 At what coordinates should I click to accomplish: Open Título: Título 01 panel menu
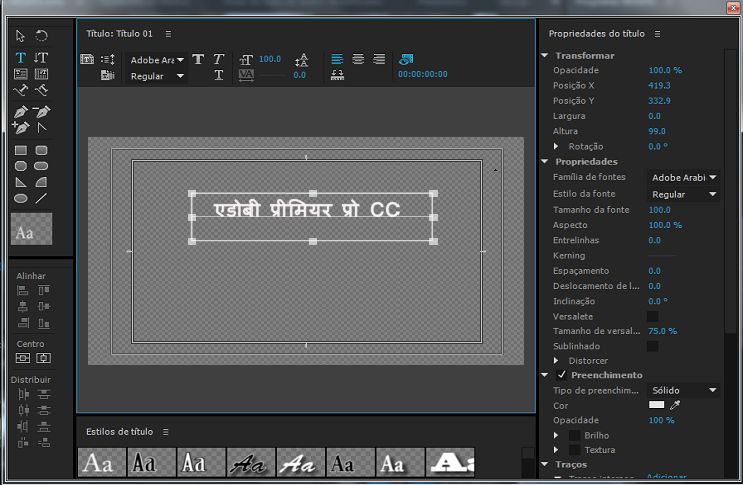[x=168, y=34]
